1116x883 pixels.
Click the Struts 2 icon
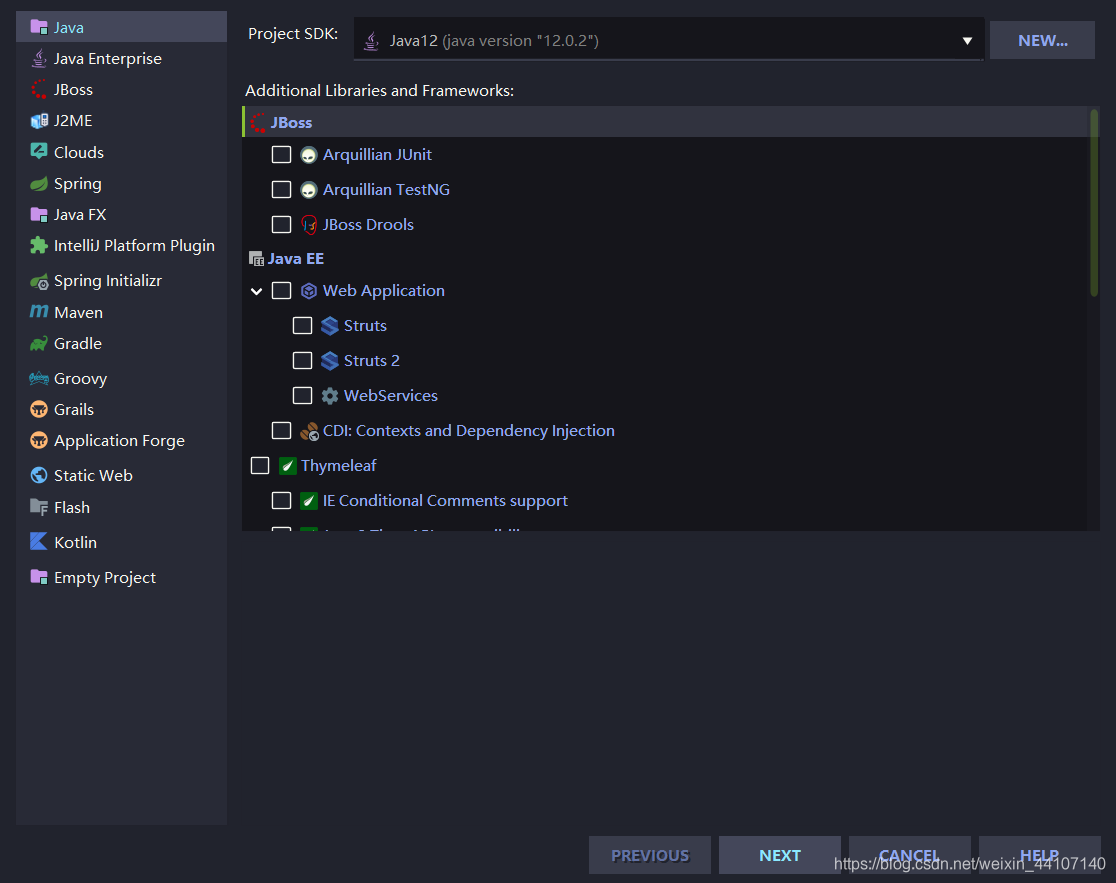tap(330, 361)
